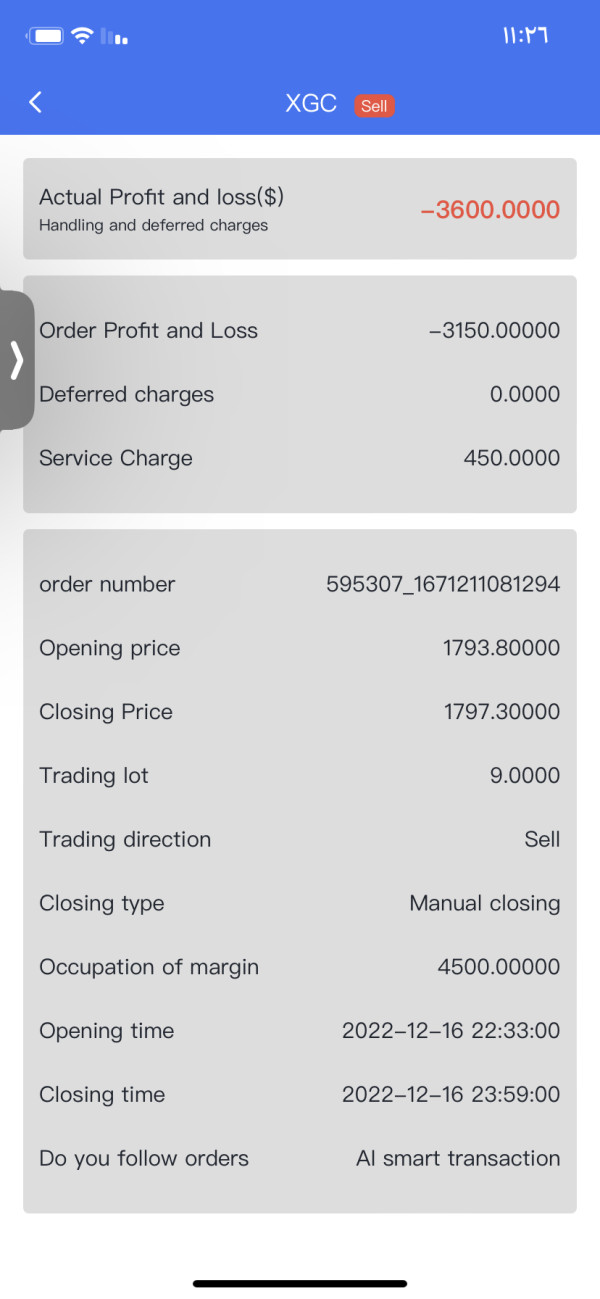This screenshot has width=600, height=1299.
Task: Tap the Service Charge amount
Action: tap(511, 458)
